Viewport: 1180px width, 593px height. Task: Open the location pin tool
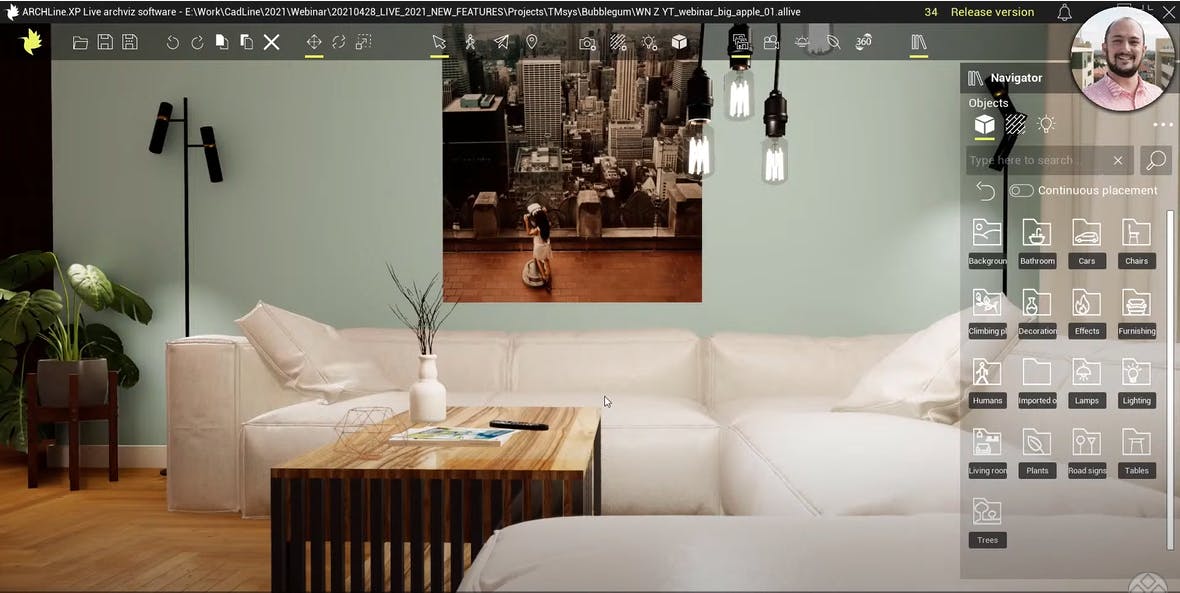tap(531, 42)
